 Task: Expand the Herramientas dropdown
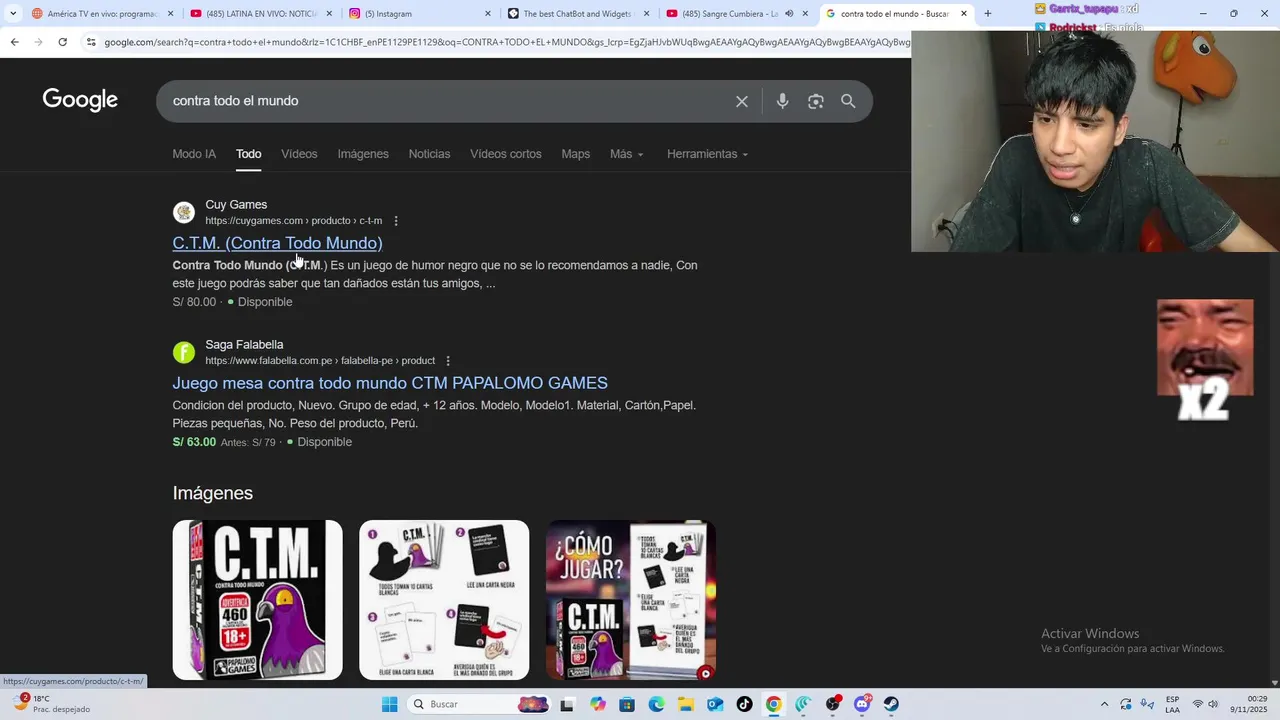tap(707, 154)
